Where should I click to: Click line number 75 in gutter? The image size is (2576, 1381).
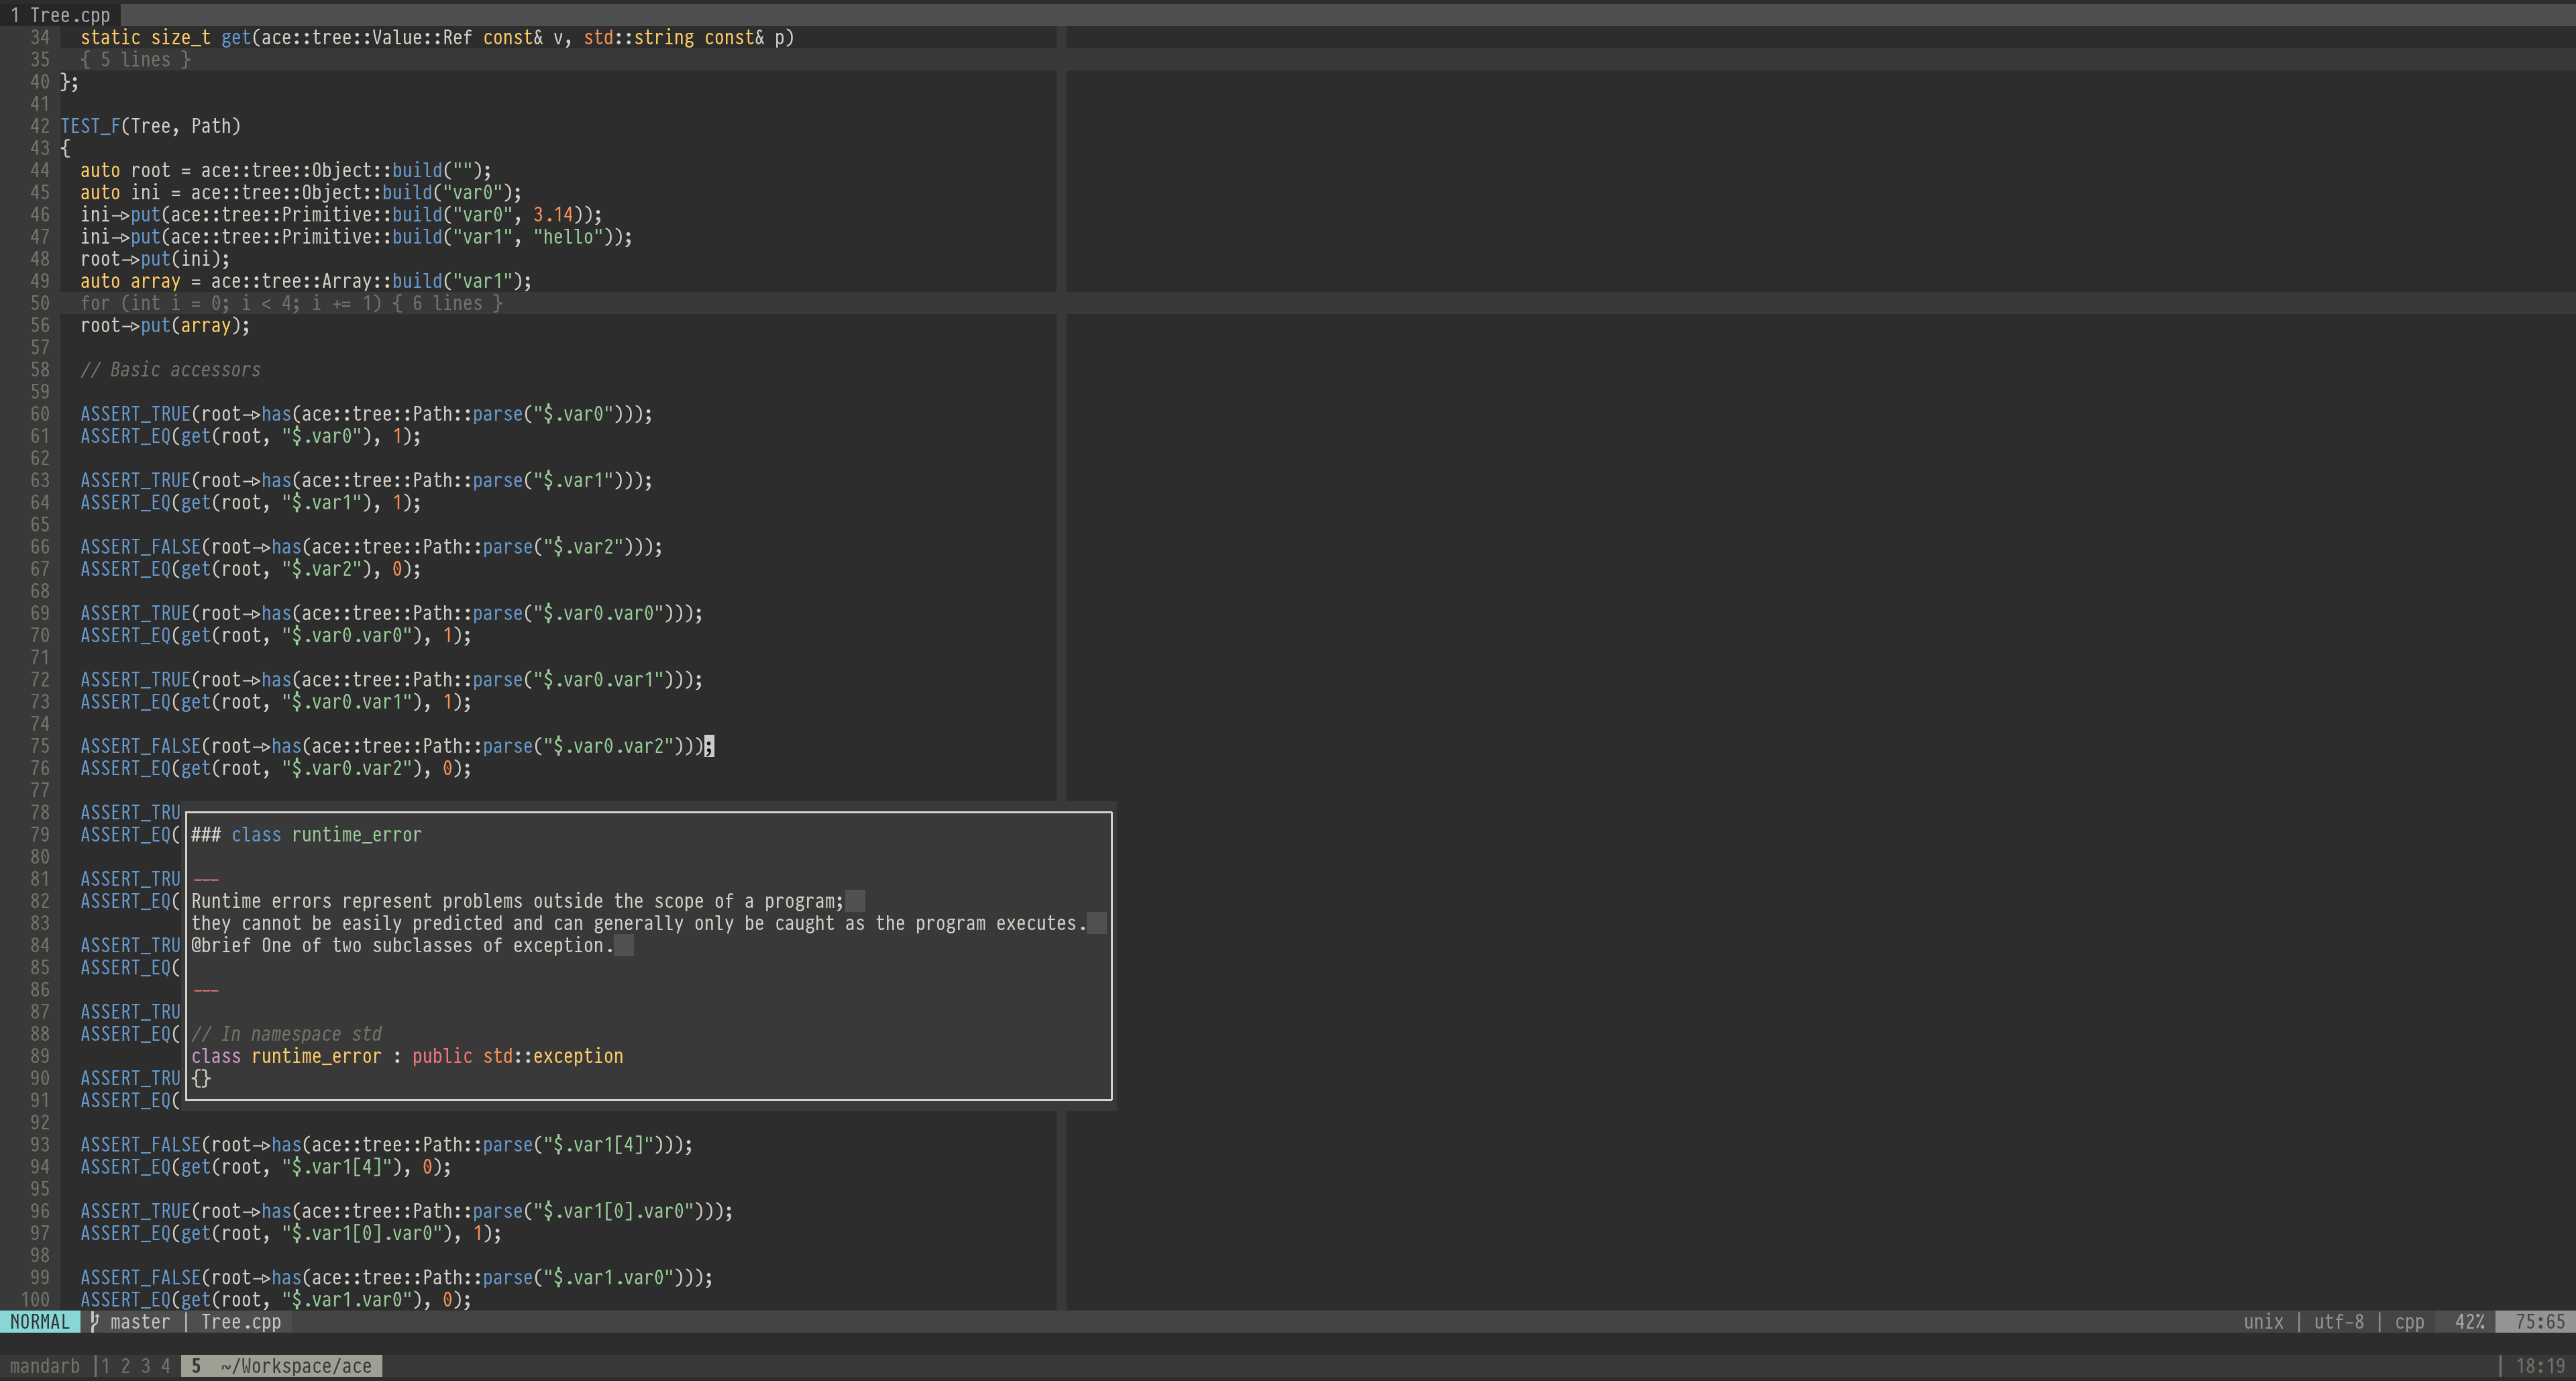(x=40, y=746)
